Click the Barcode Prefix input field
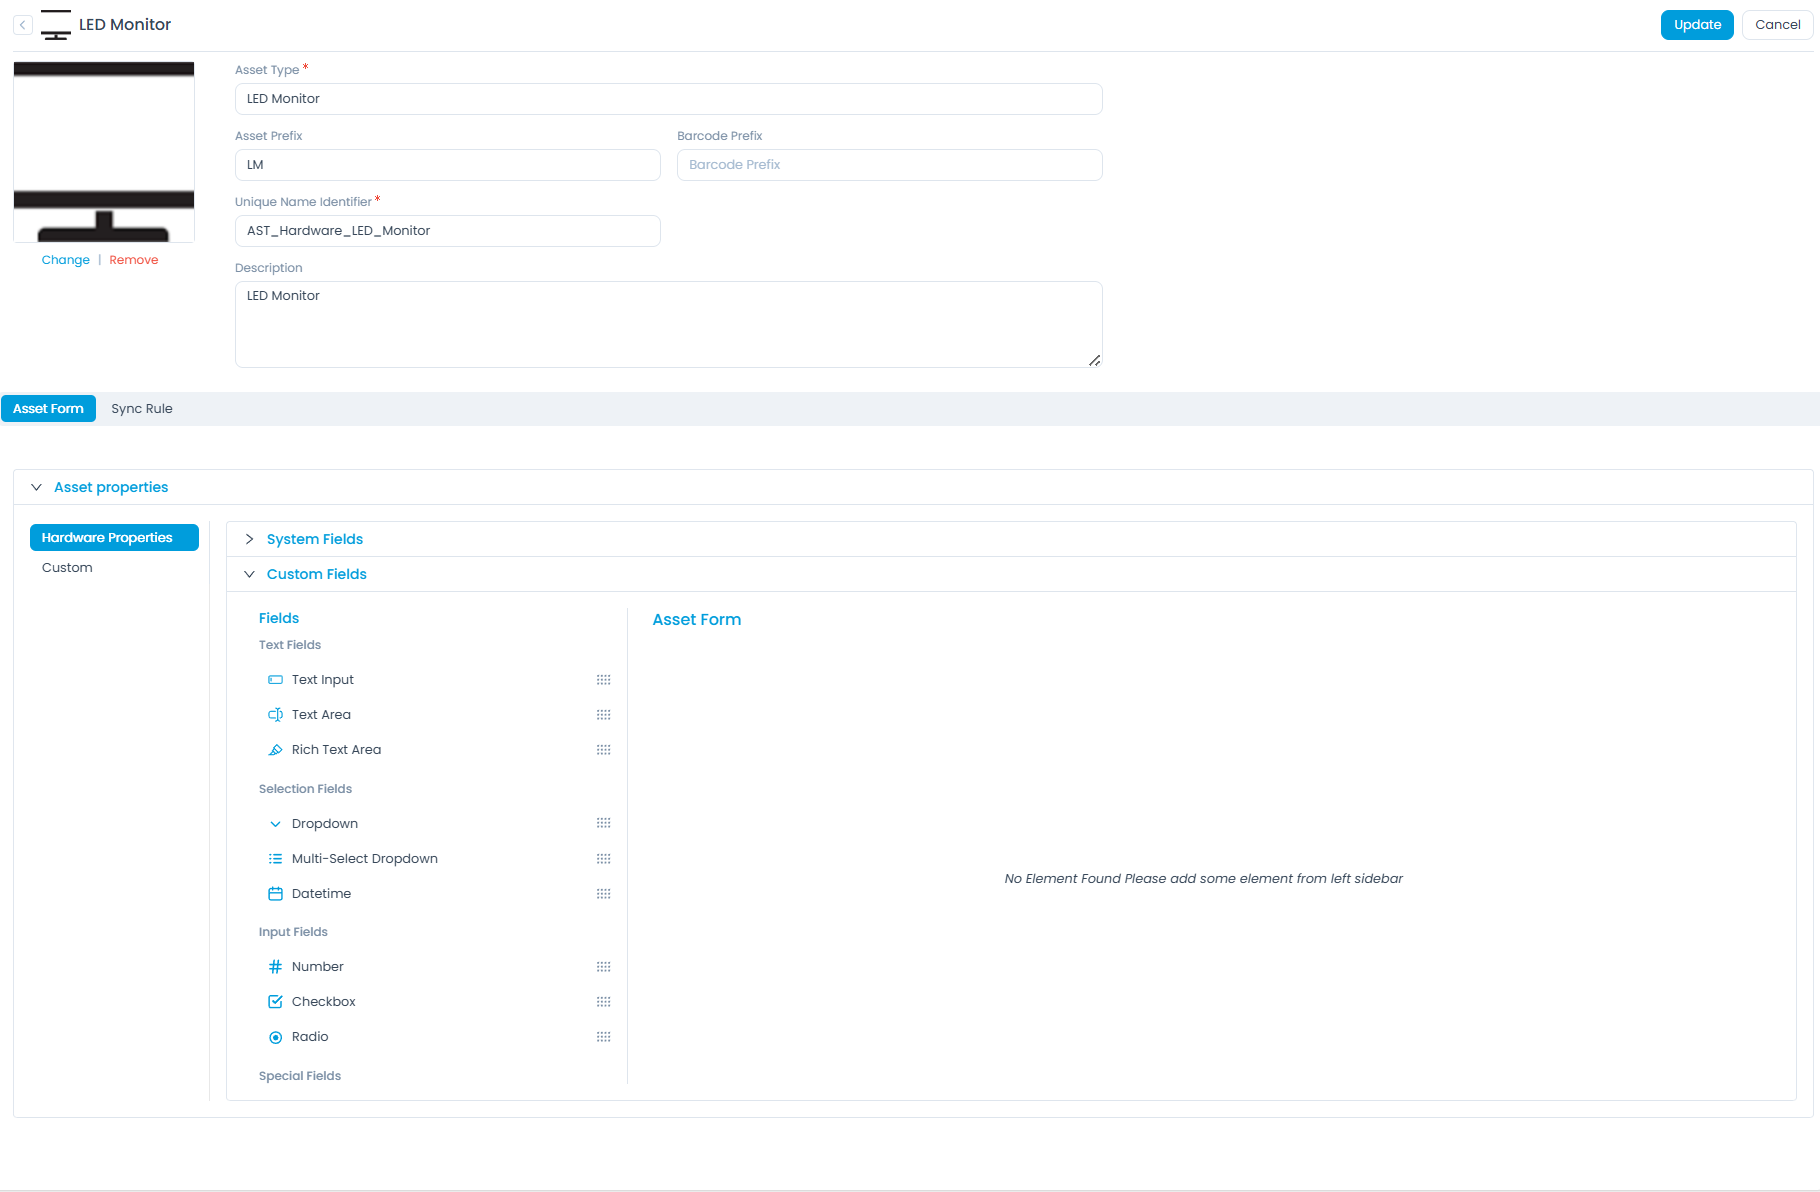The image size is (1820, 1192). [x=888, y=164]
